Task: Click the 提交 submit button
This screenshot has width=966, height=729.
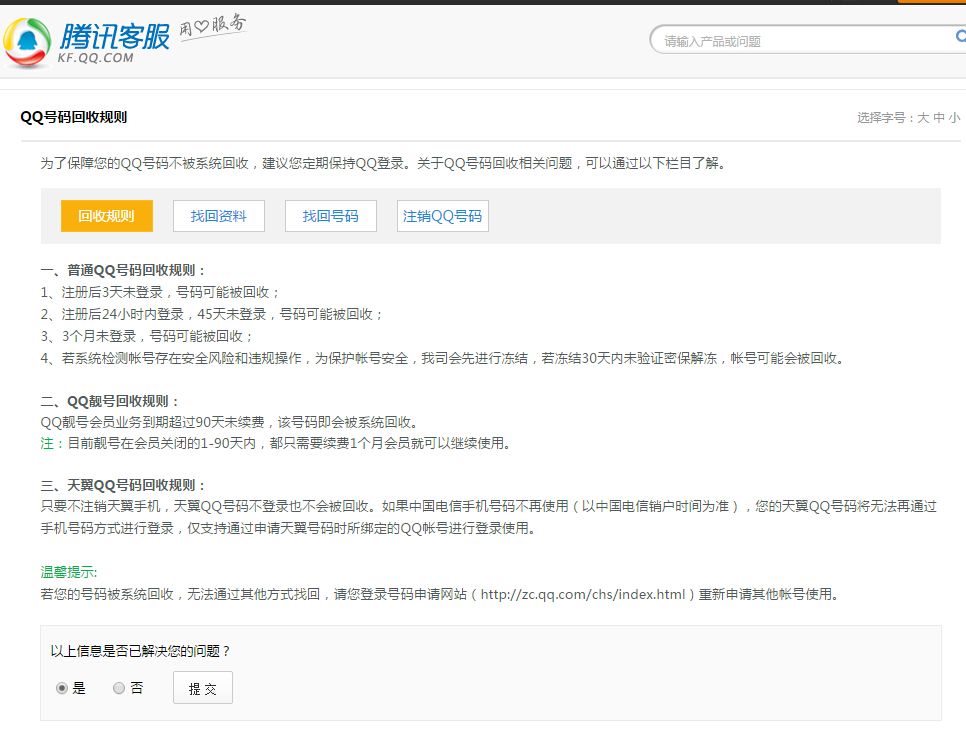Action: coord(202,687)
